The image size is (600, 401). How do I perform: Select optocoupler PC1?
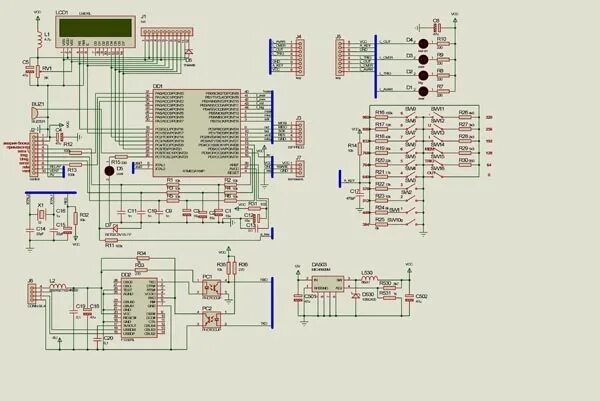211,287
